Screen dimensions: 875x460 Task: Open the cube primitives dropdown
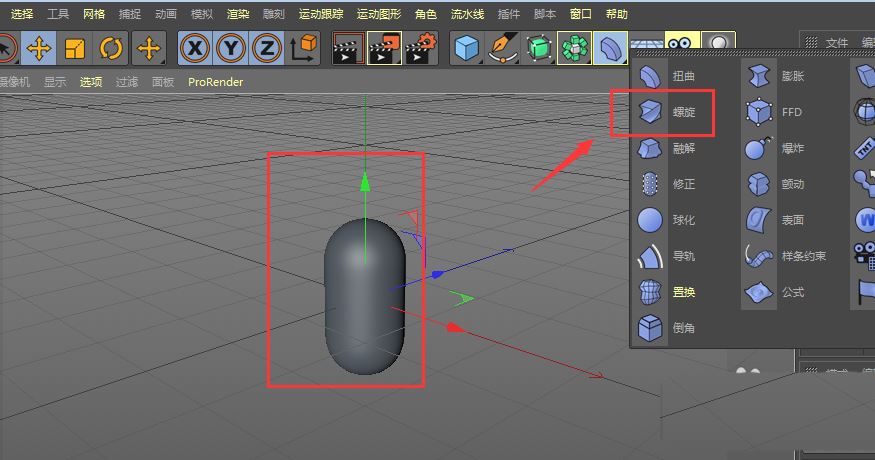coord(467,49)
